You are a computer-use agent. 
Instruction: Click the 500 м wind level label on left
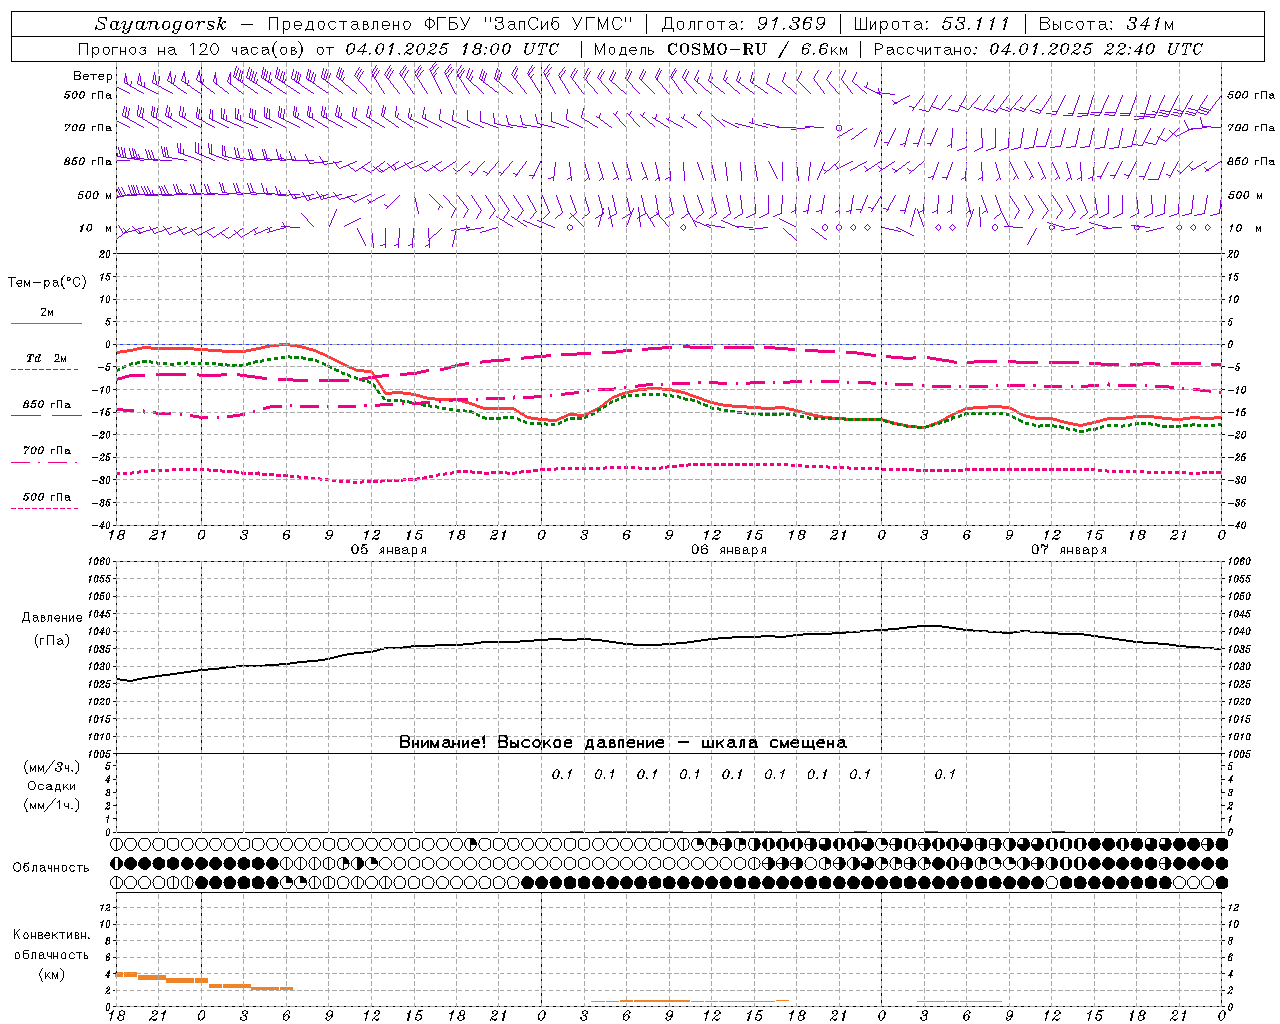point(95,195)
